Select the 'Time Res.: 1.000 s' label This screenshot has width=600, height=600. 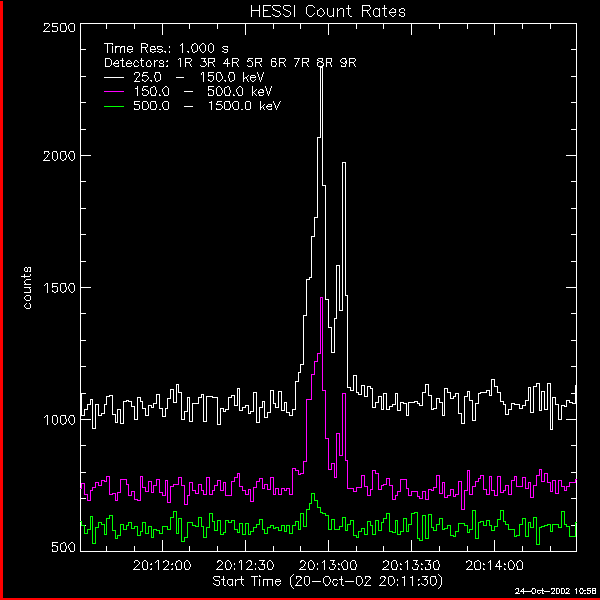tap(166, 49)
